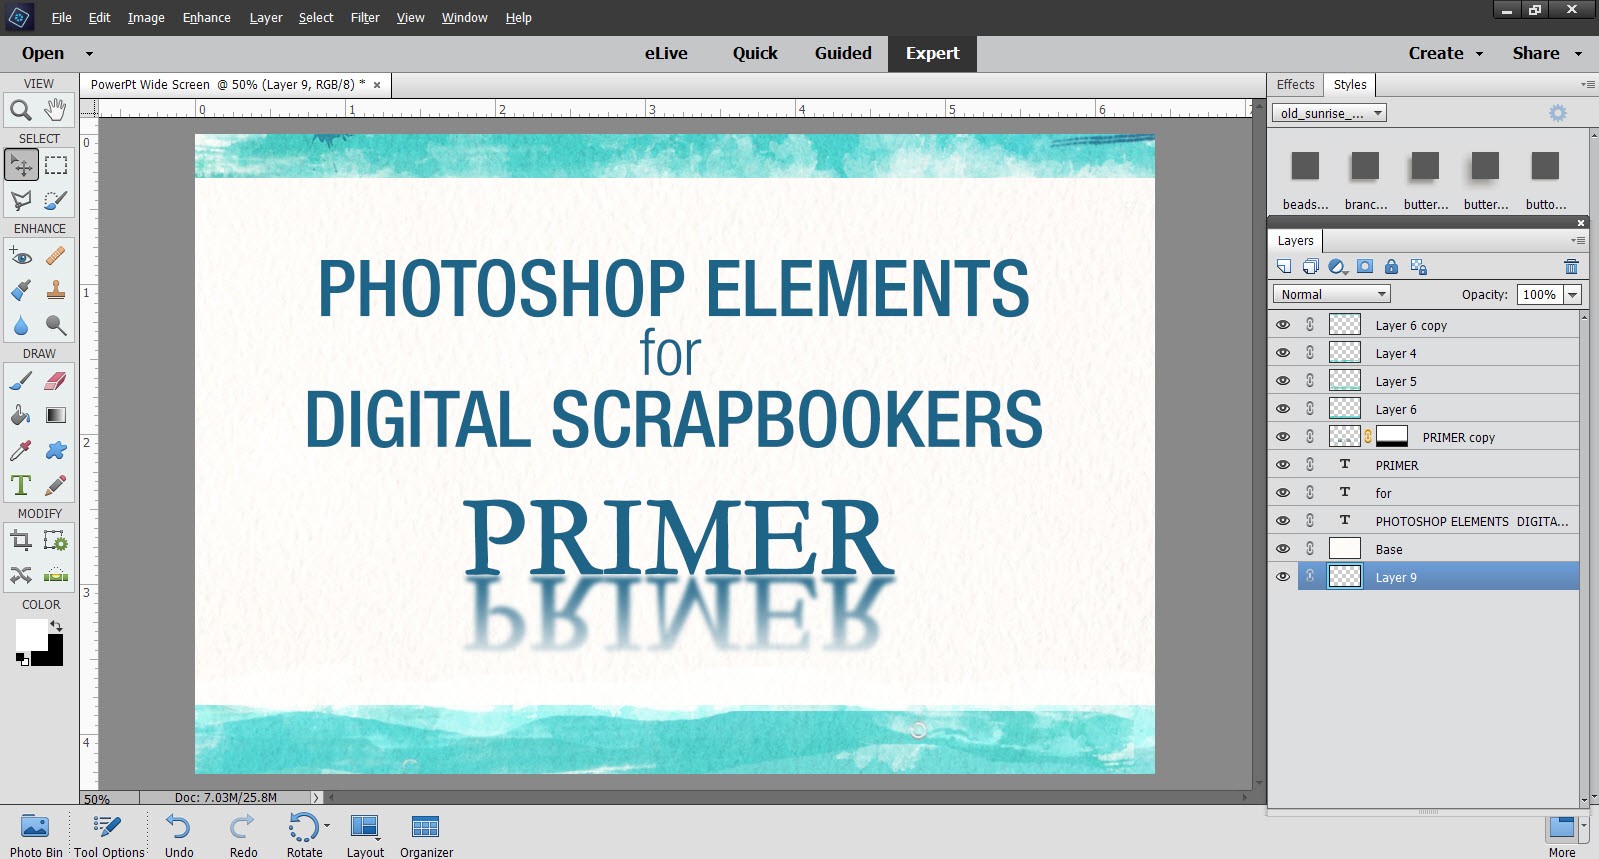Switch to Guided mode
This screenshot has width=1599, height=859.
click(843, 54)
